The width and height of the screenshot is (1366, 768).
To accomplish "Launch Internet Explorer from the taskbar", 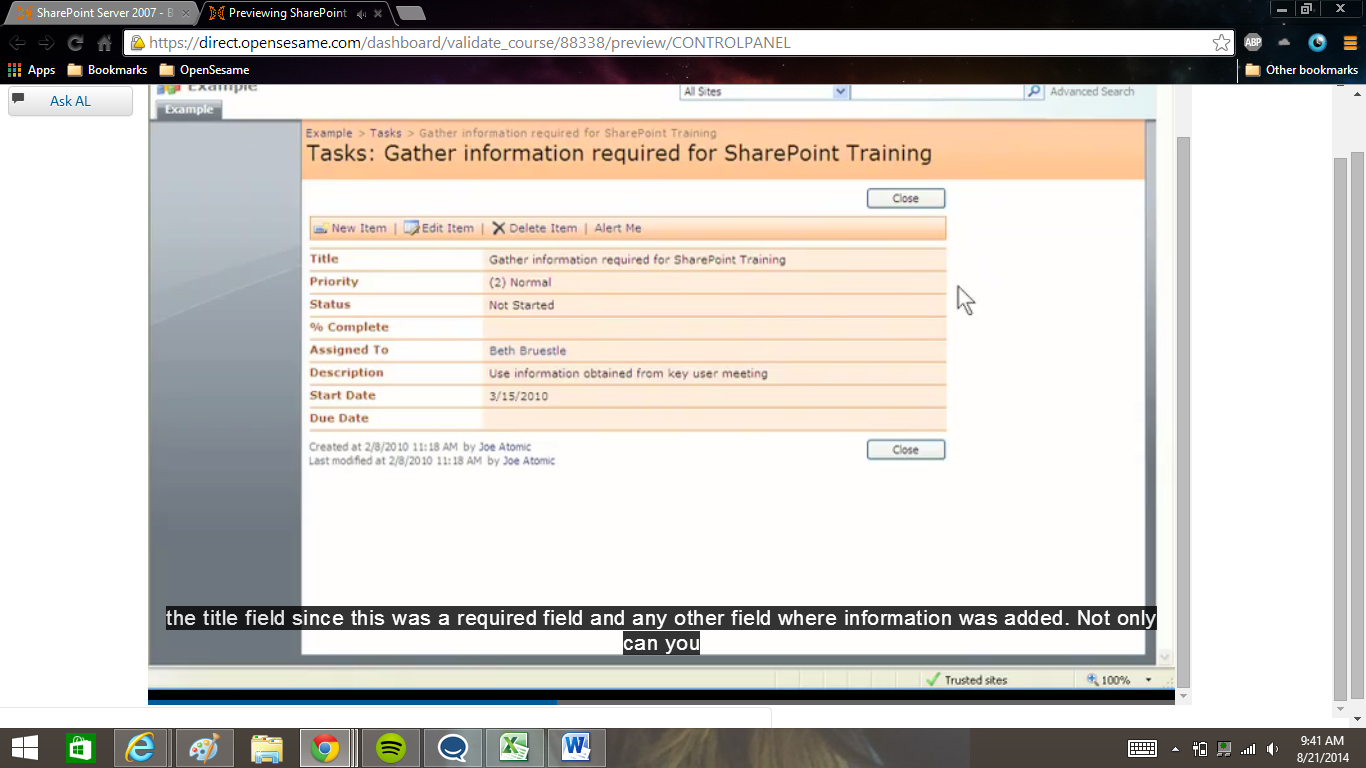I will click(x=141, y=748).
